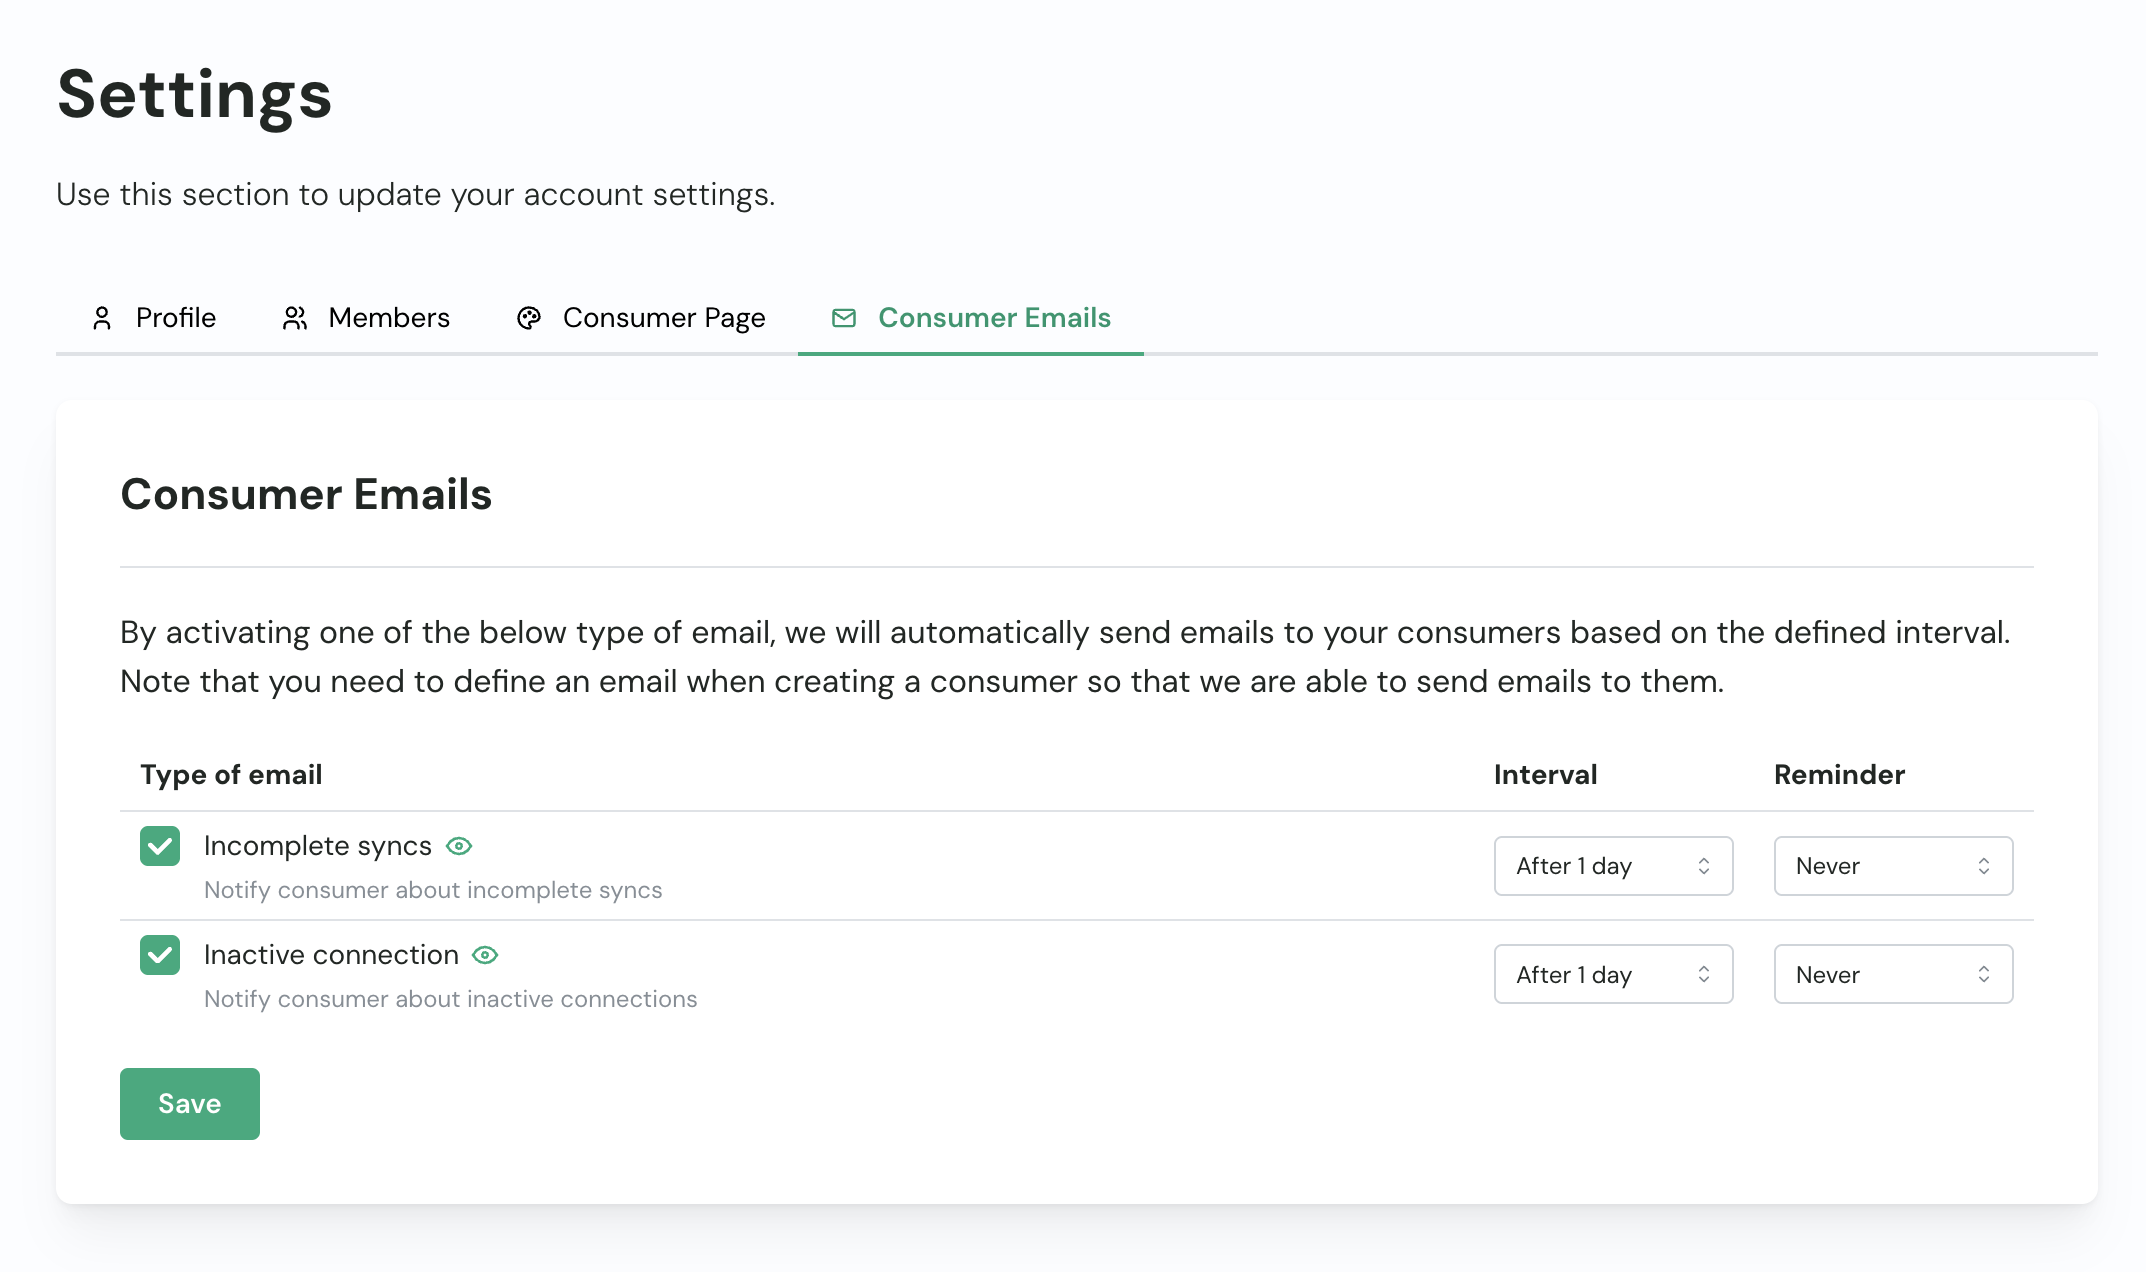The image size is (2146, 1272).
Task: Go to the Consumer Page tab
Action: pyautogui.click(x=663, y=318)
